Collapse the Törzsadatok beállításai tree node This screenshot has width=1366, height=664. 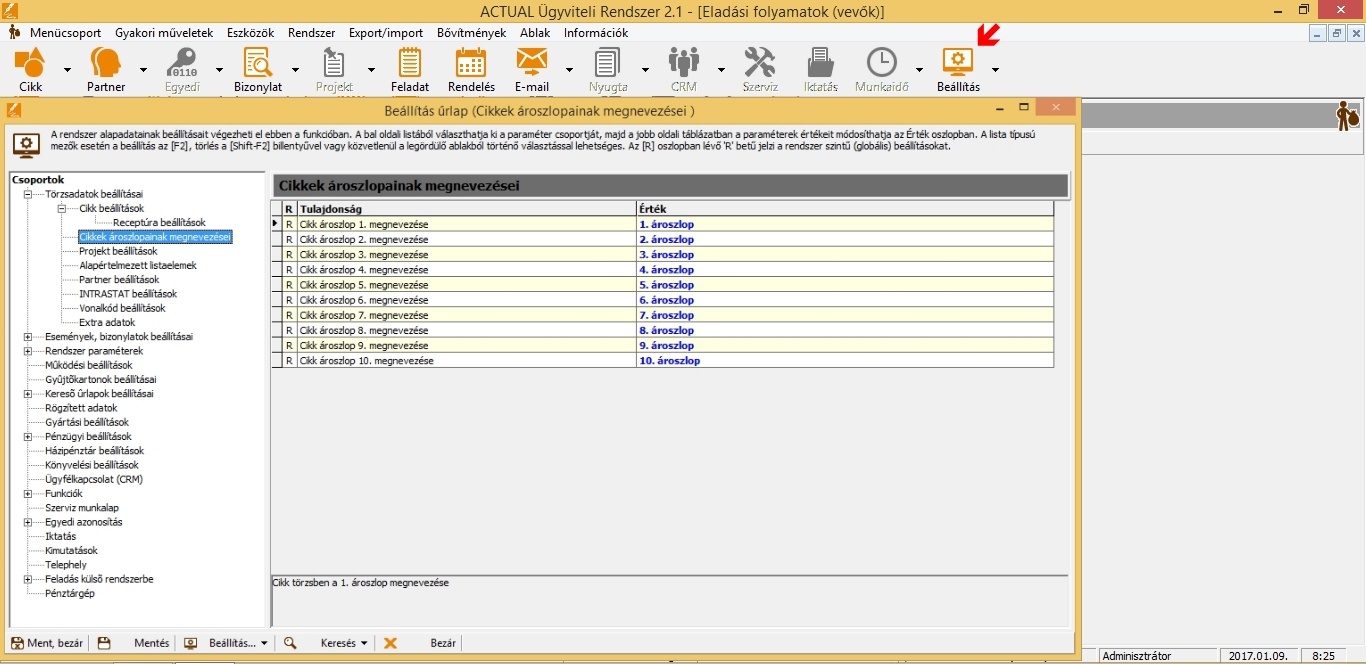(29, 194)
